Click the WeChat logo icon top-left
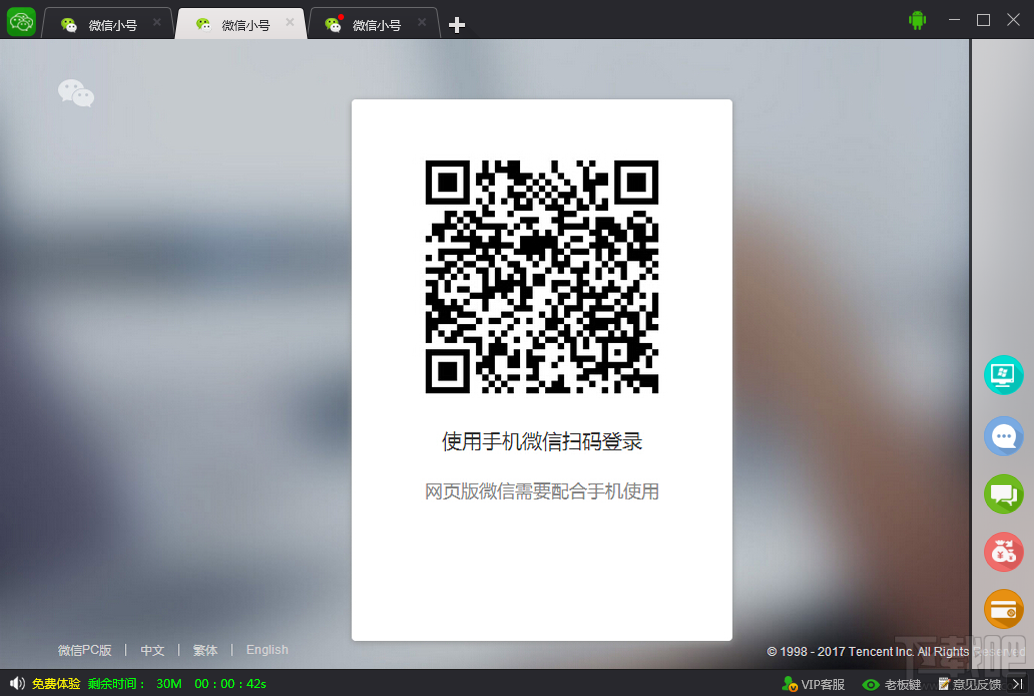This screenshot has width=1034, height=696. point(20,21)
